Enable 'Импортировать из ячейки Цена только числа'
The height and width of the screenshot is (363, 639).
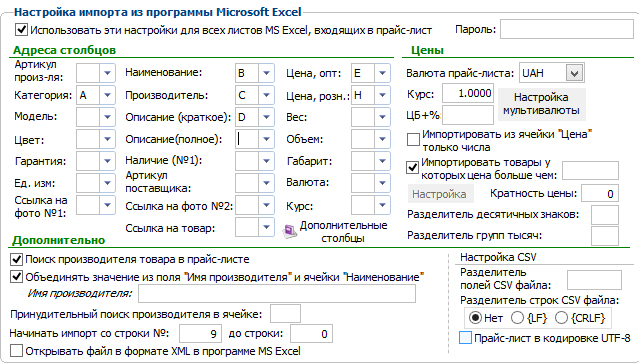[413, 139]
